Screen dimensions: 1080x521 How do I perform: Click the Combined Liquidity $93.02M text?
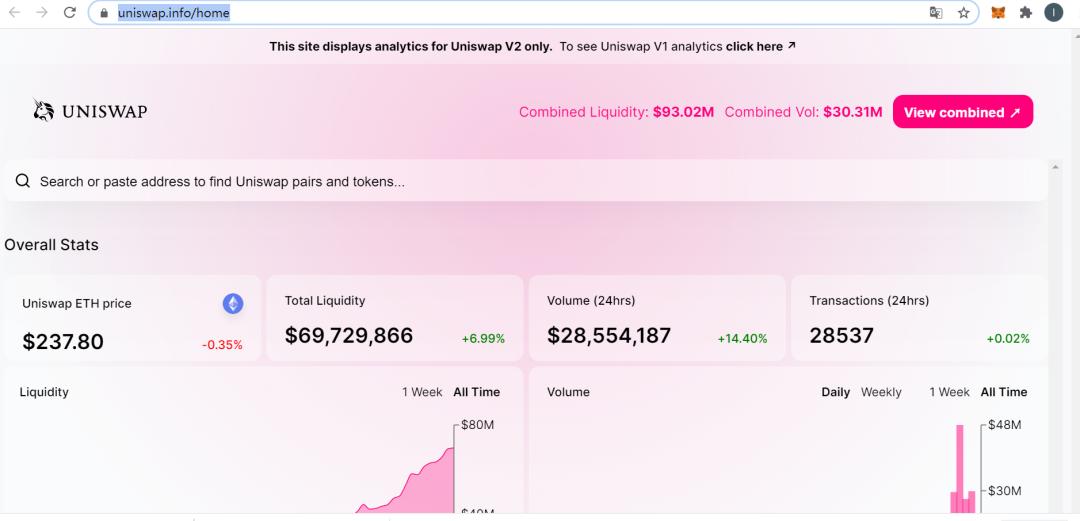(616, 112)
